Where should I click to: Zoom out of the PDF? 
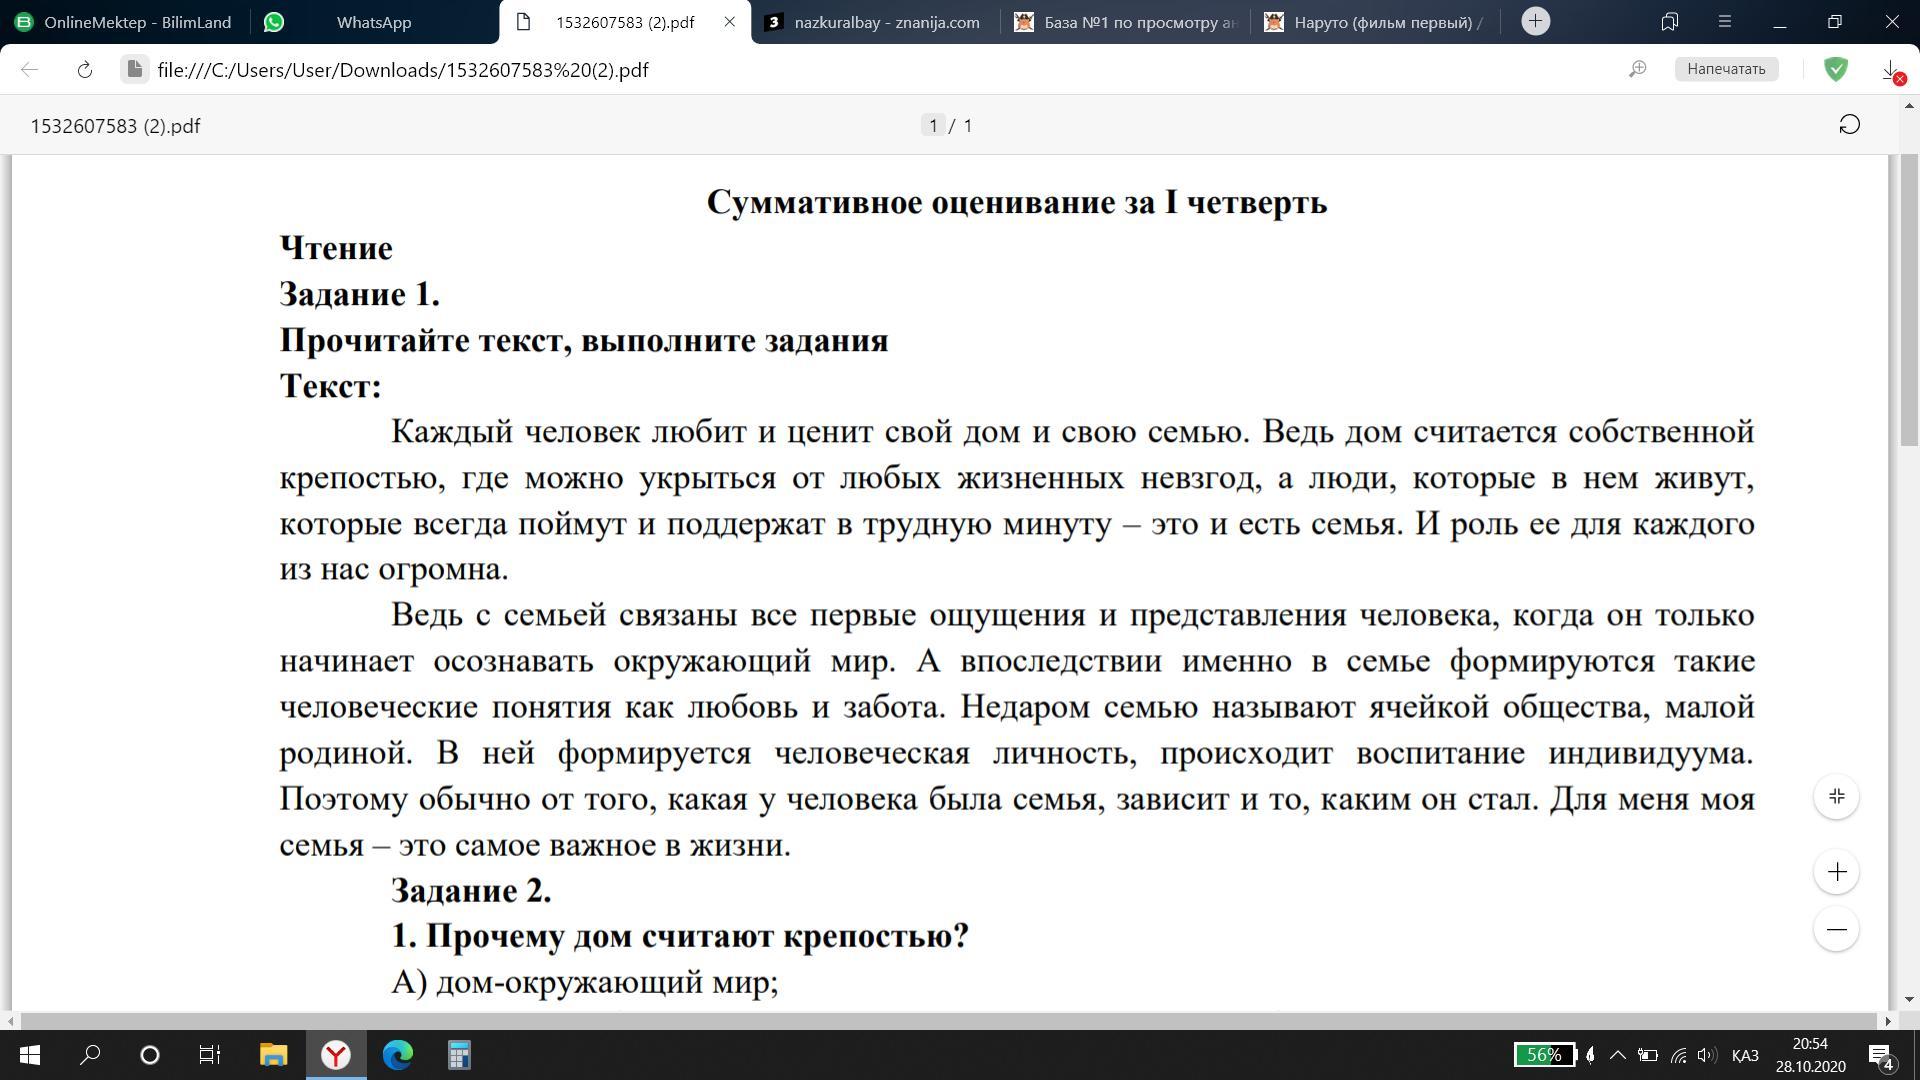click(x=1836, y=929)
